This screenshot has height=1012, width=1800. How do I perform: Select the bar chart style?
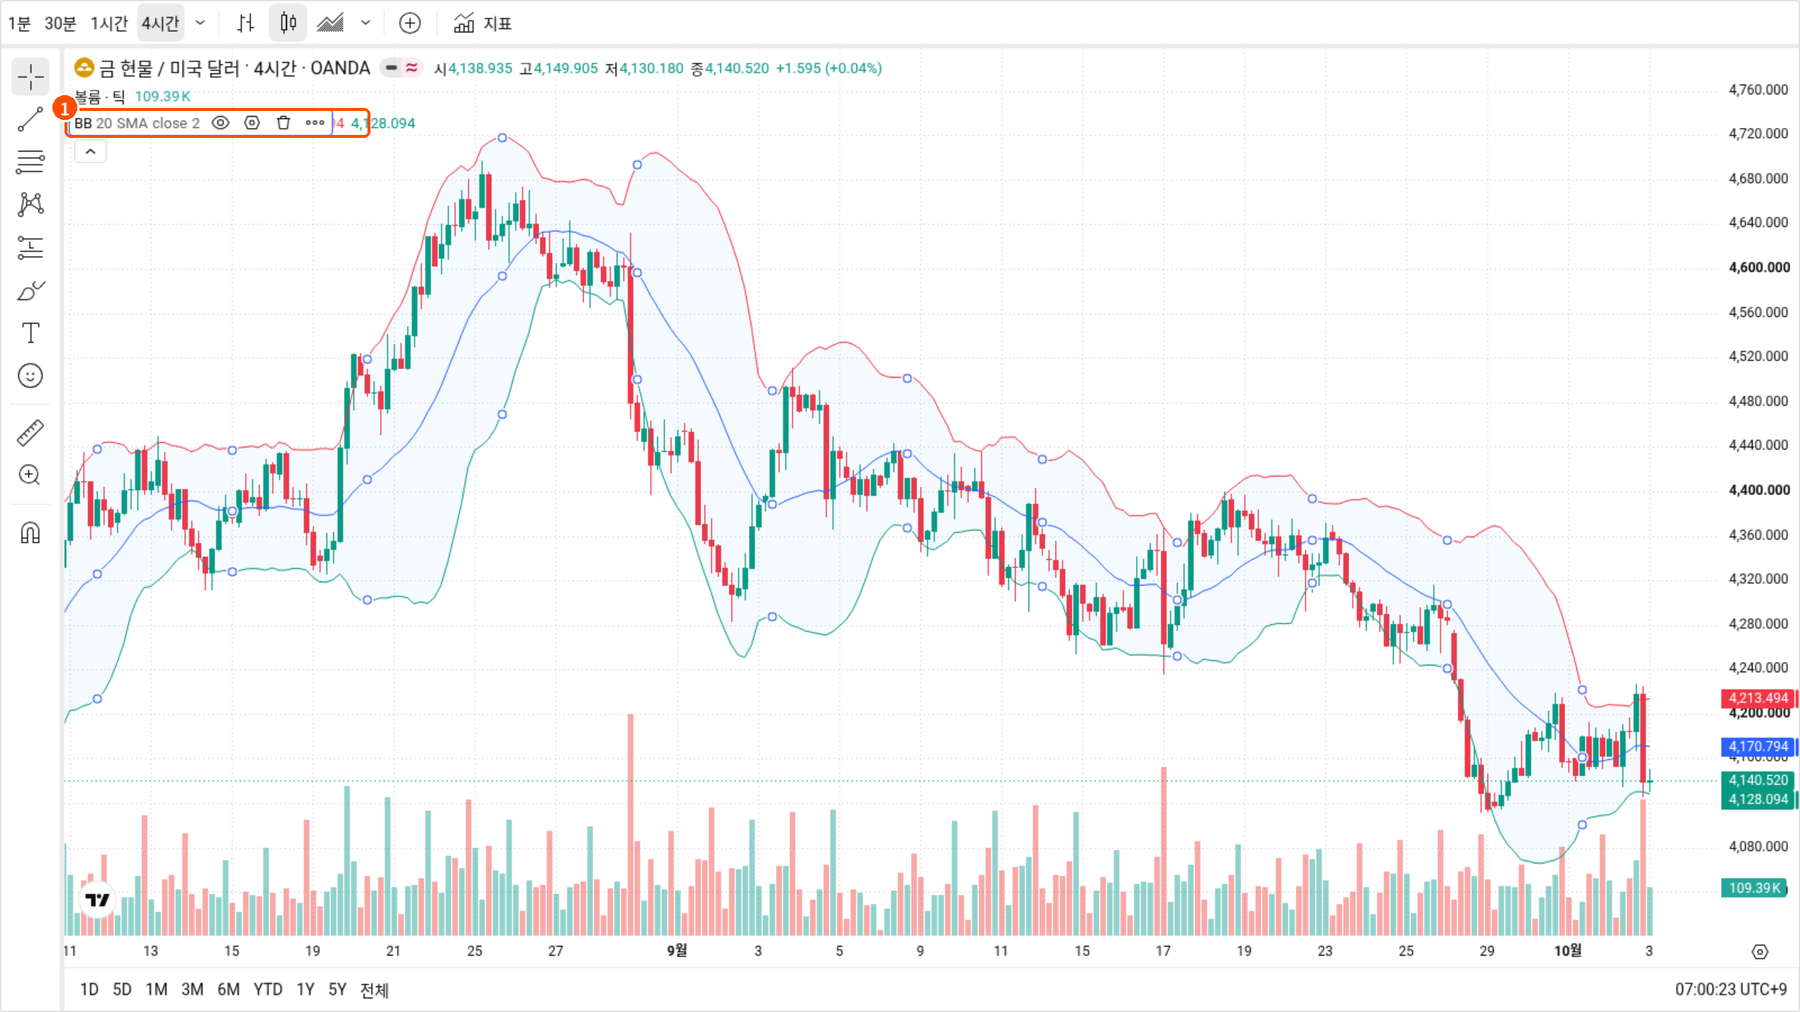click(246, 23)
